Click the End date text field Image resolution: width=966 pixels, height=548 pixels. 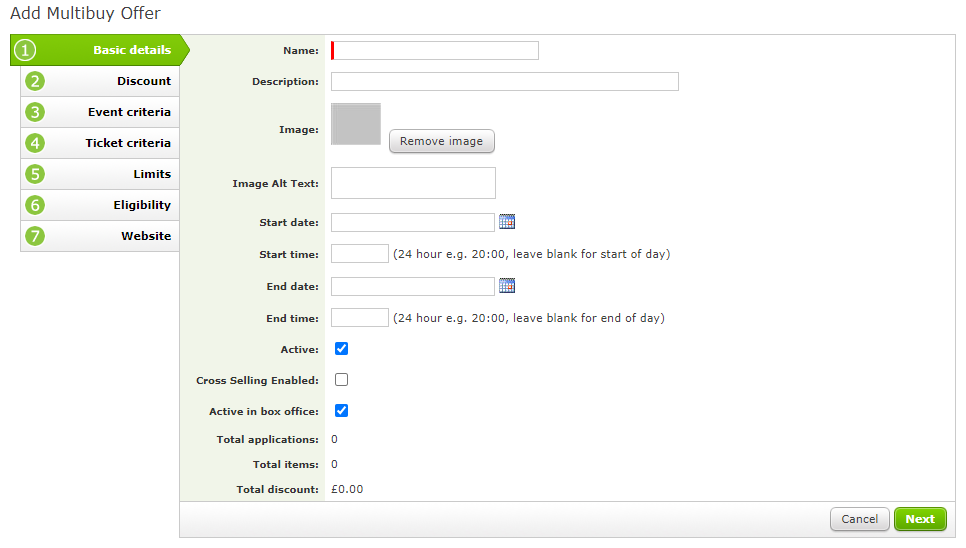click(x=413, y=286)
